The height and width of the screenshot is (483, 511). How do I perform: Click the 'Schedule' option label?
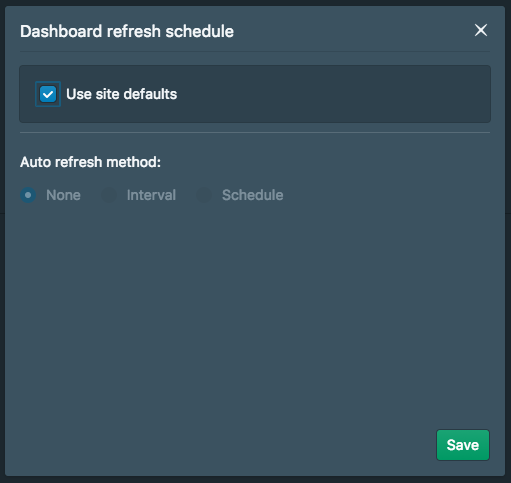pos(253,195)
